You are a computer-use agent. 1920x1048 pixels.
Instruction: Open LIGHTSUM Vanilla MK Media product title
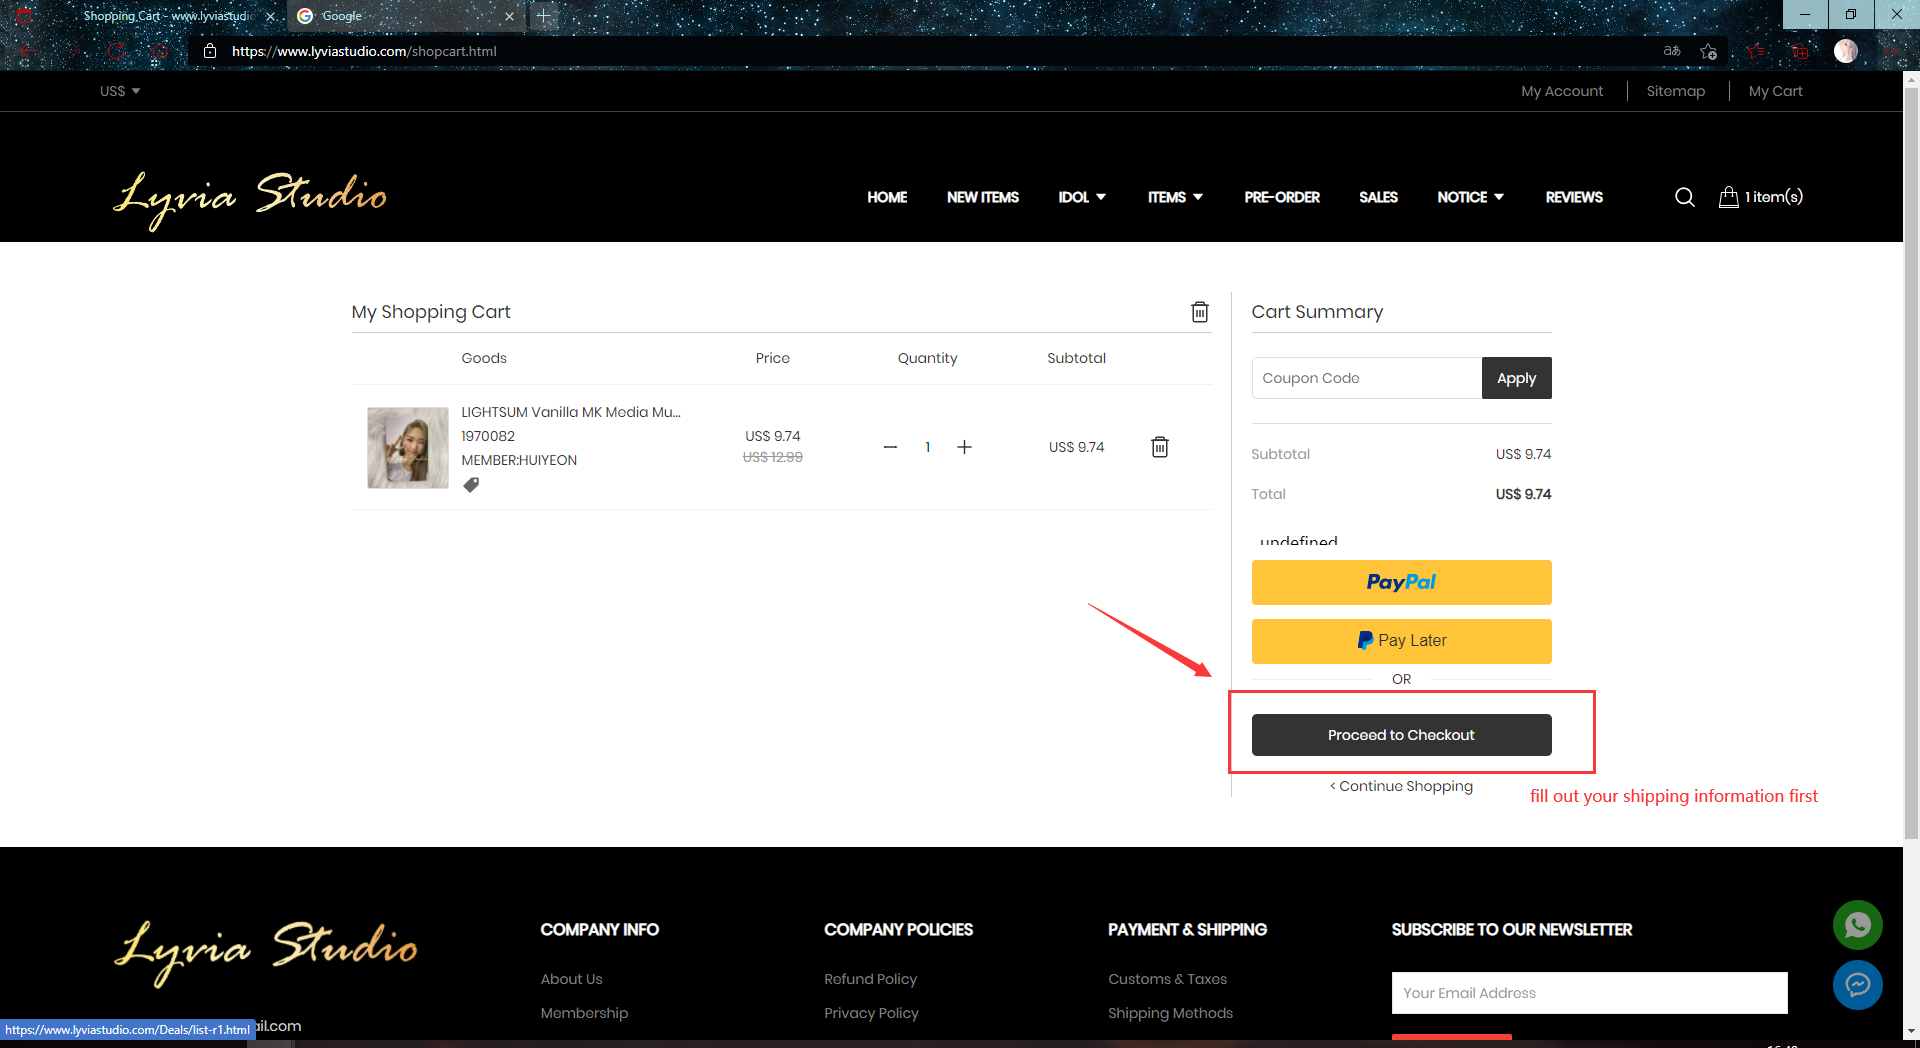coord(571,412)
